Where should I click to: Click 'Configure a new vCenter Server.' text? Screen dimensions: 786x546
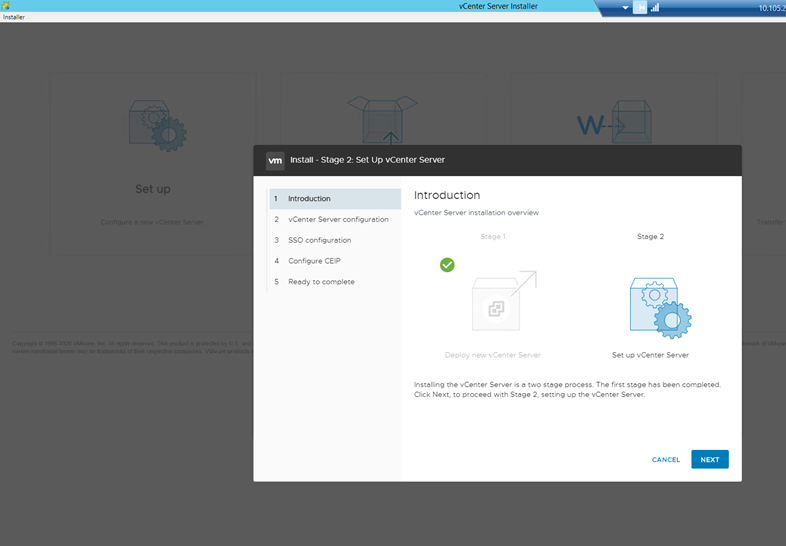click(152, 222)
